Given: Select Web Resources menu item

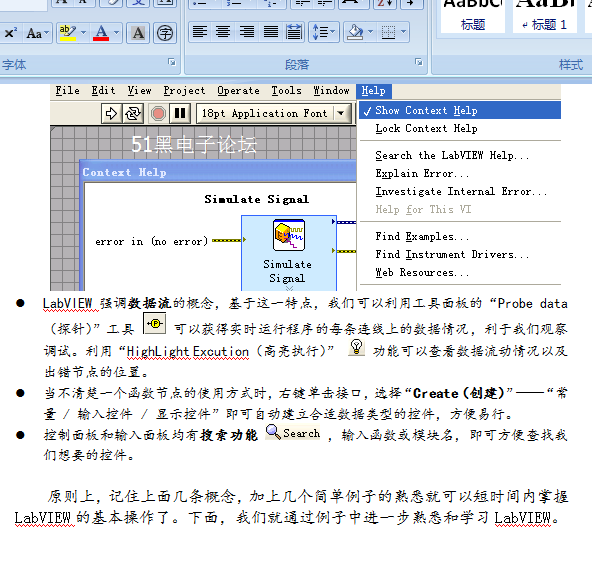Looking at the screenshot, I should (x=459, y=273).
